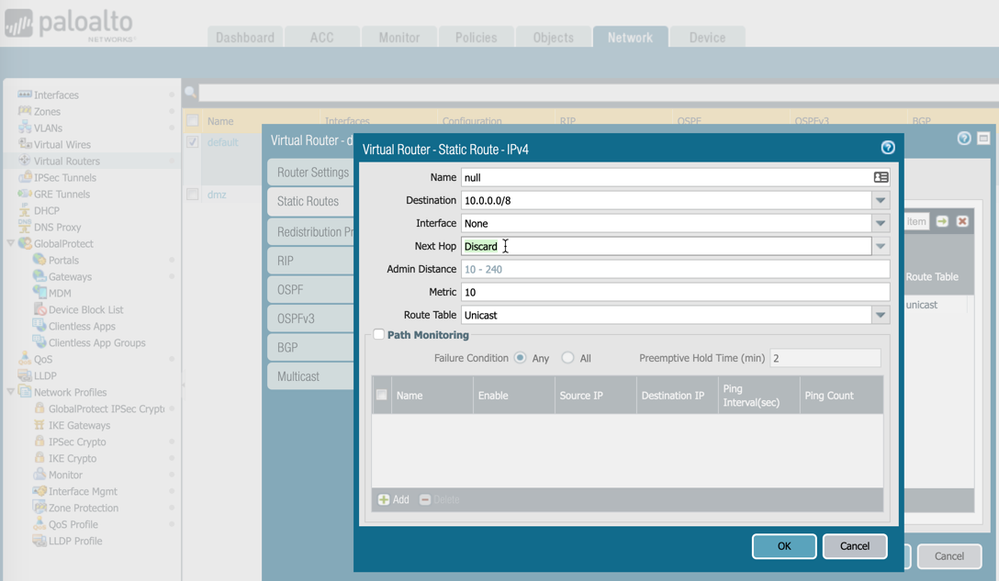
Task: Expand the Interface dropdown
Action: click(x=880, y=224)
